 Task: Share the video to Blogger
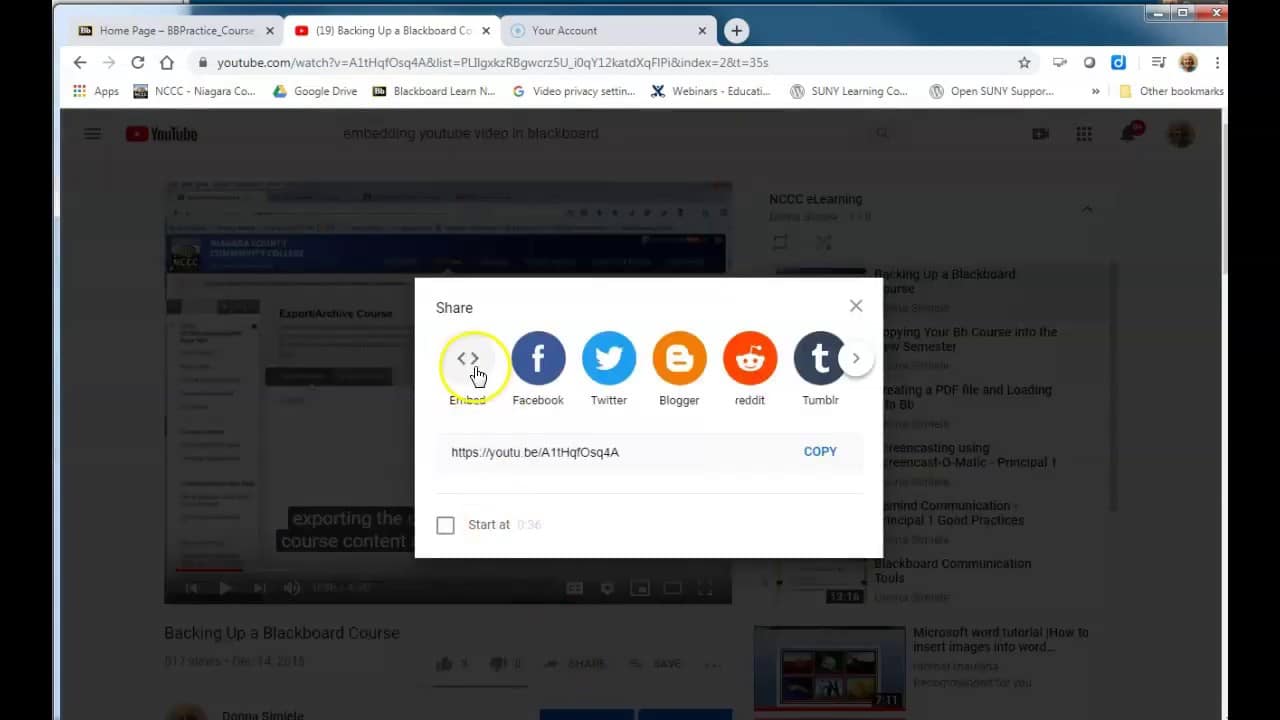click(679, 358)
